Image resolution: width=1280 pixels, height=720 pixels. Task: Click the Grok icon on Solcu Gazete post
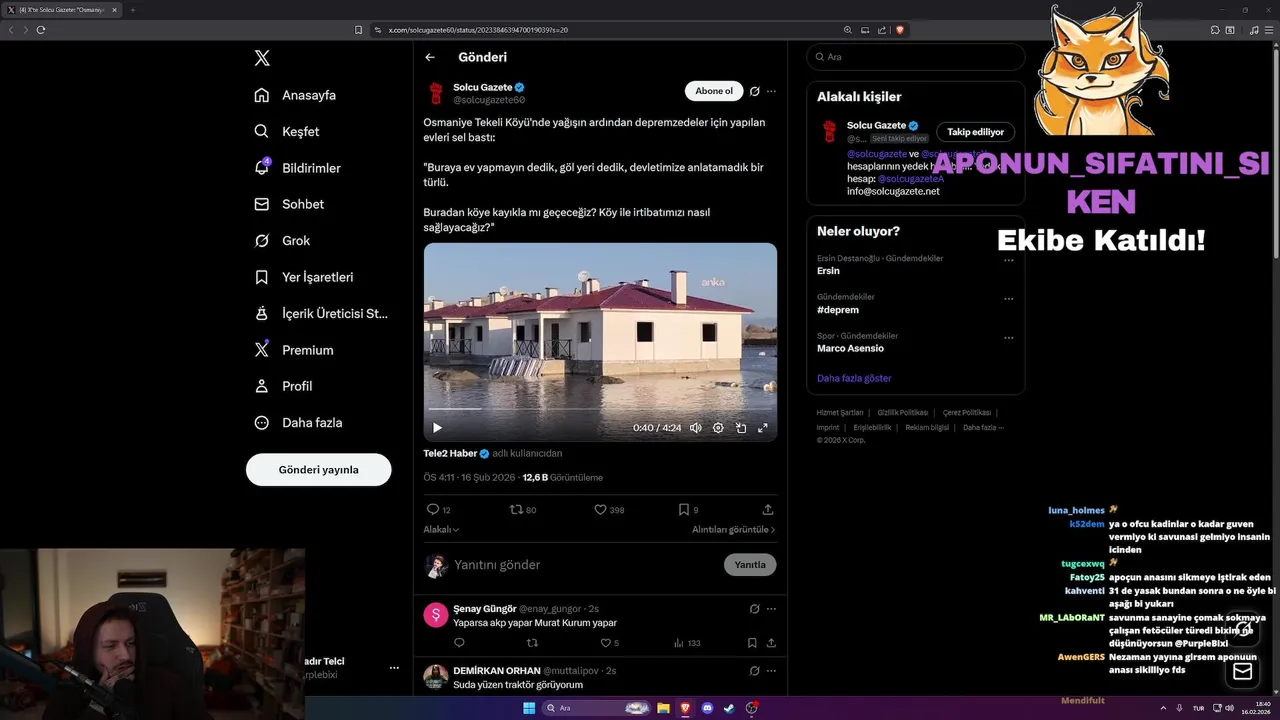[754, 91]
